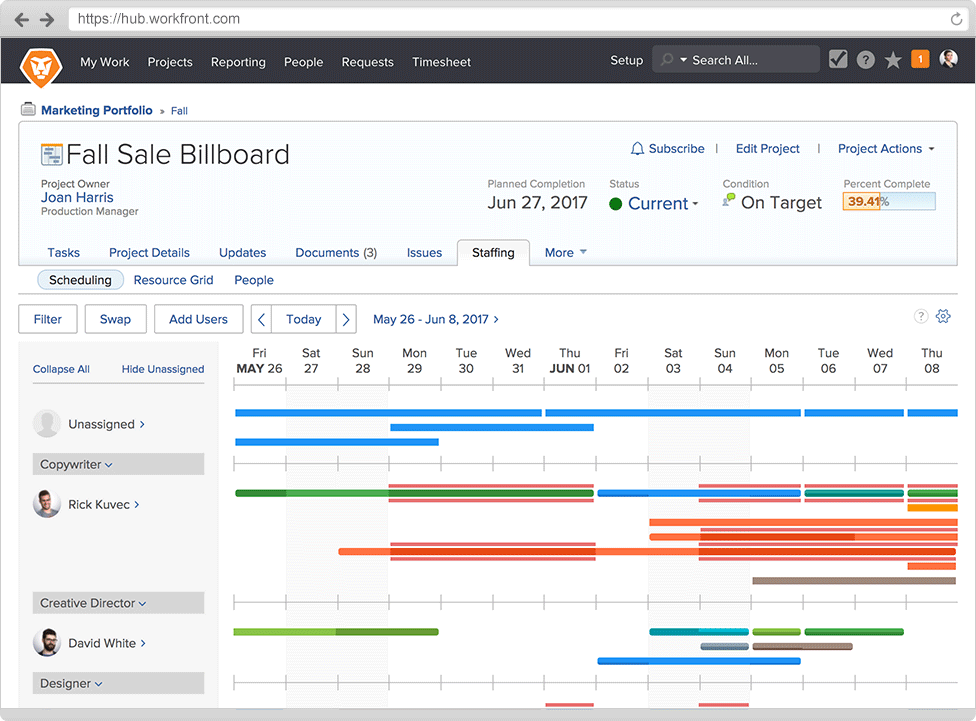
Task: Open the search scope dropdown arrow
Action: [683, 60]
